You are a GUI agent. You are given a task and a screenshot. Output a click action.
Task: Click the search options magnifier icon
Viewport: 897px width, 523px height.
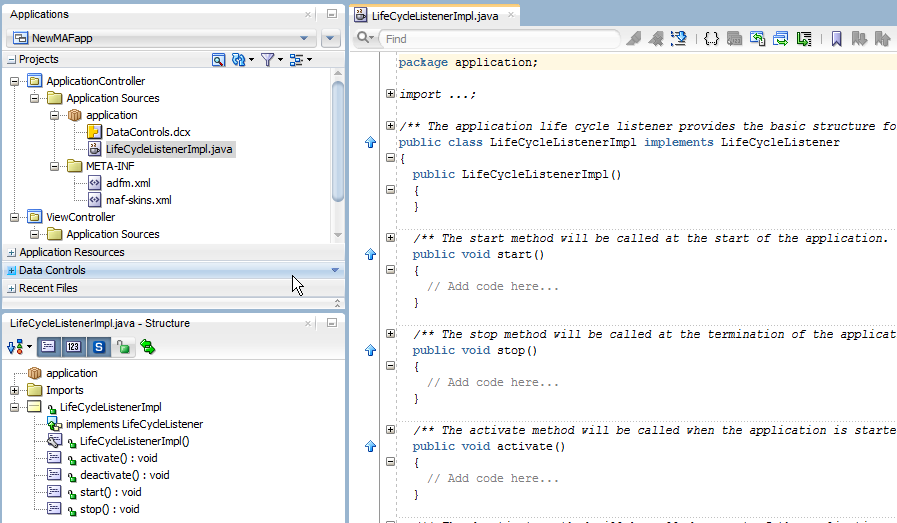tap(364, 38)
